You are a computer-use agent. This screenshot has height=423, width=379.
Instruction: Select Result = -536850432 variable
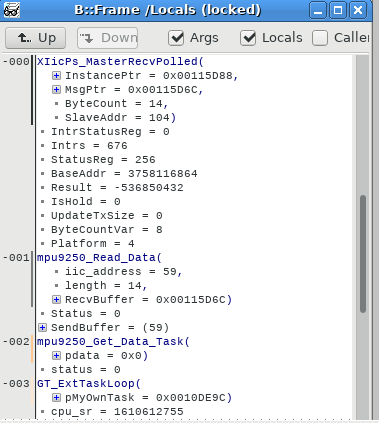pyautogui.click(x=117, y=188)
